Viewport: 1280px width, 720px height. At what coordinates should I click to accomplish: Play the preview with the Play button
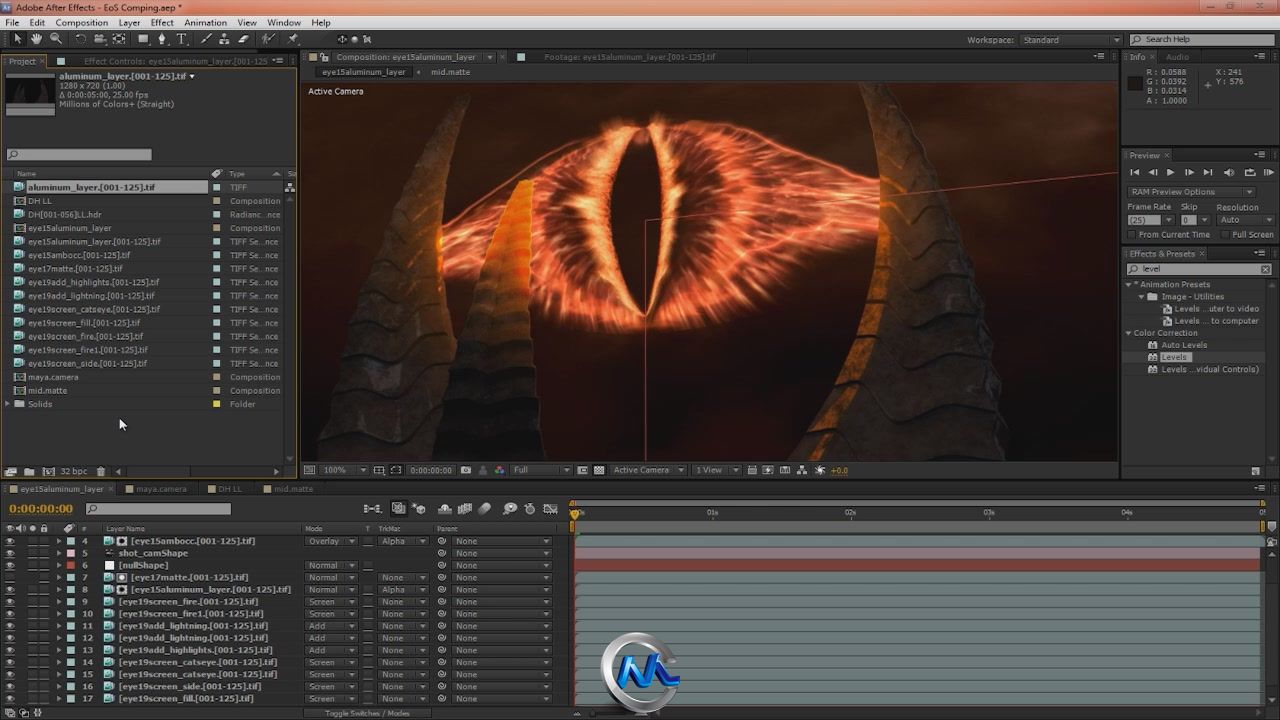pyautogui.click(x=1171, y=173)
